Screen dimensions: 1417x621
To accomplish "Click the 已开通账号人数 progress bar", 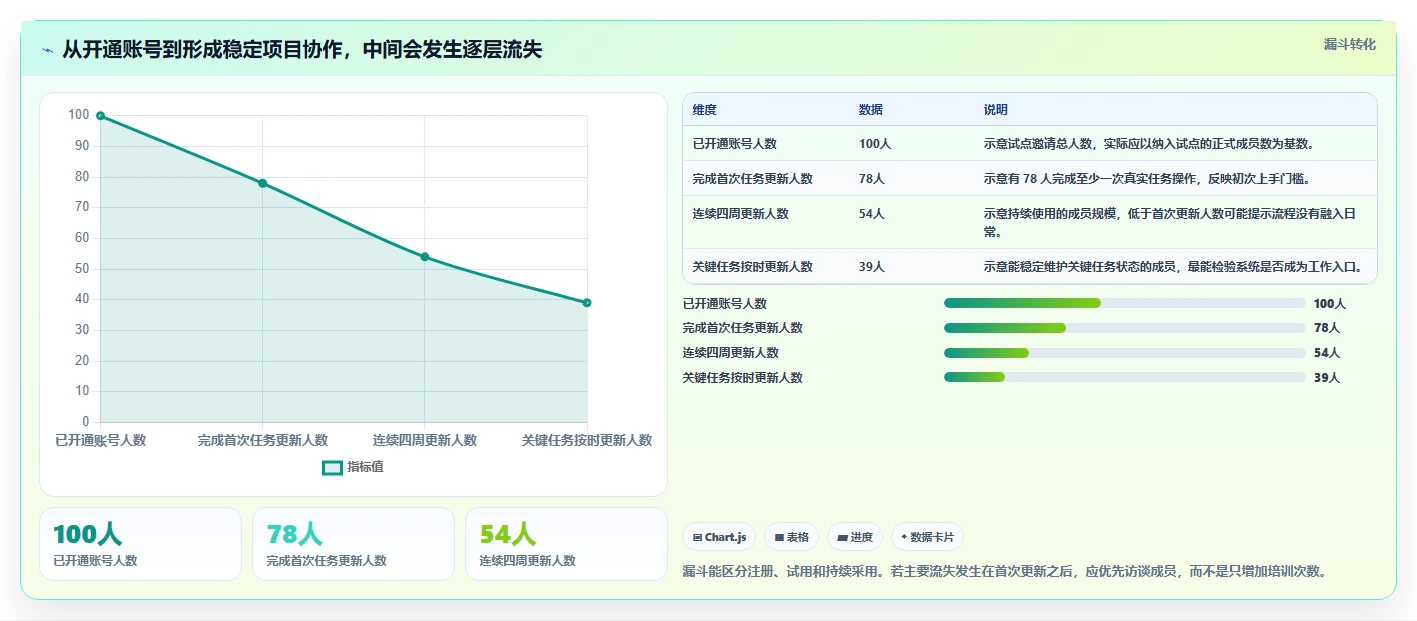I will click(x=1125, y=303).
